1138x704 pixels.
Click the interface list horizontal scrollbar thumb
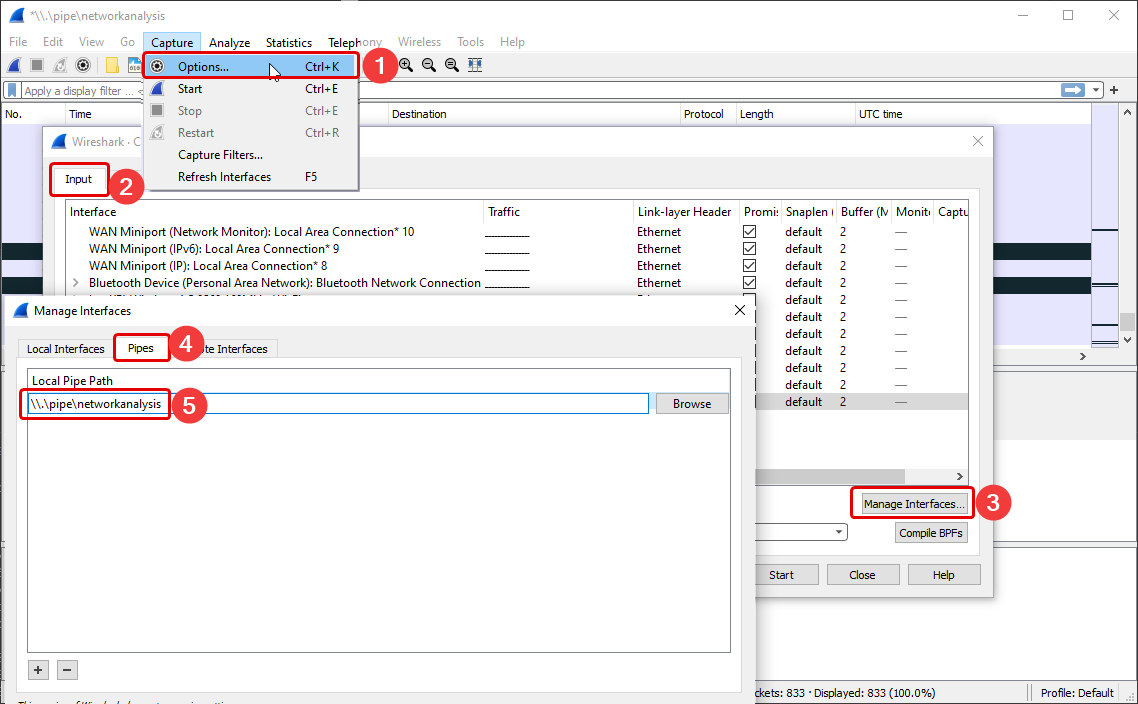(x=830, y=476)
